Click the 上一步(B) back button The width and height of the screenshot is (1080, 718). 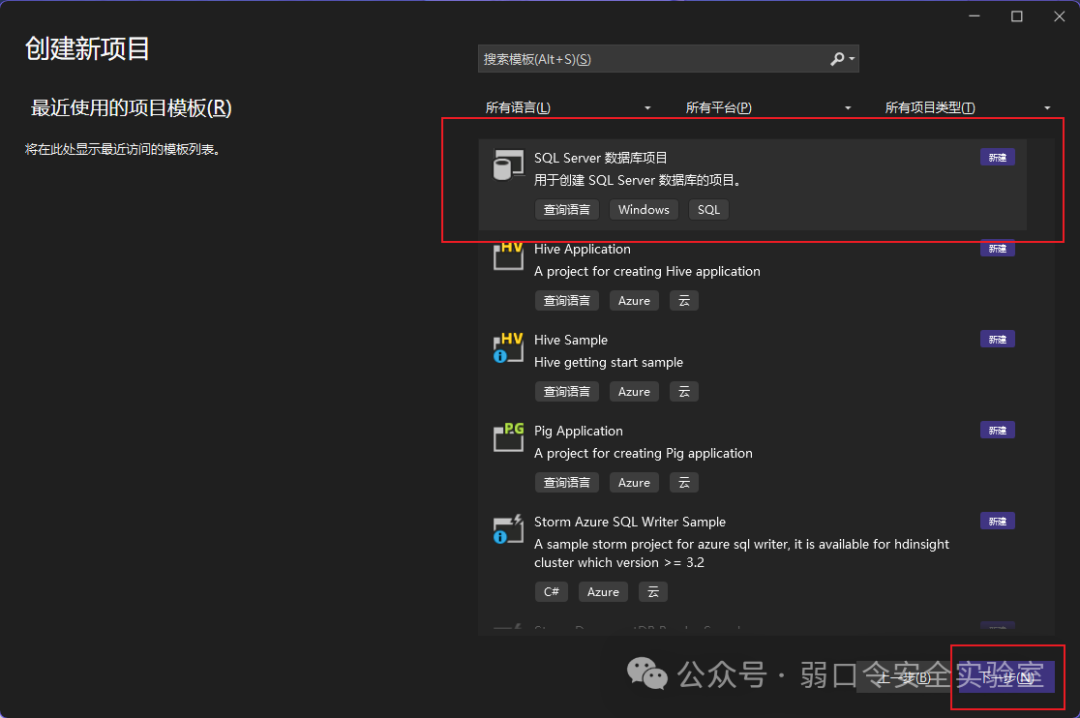[x=905, y=678]
